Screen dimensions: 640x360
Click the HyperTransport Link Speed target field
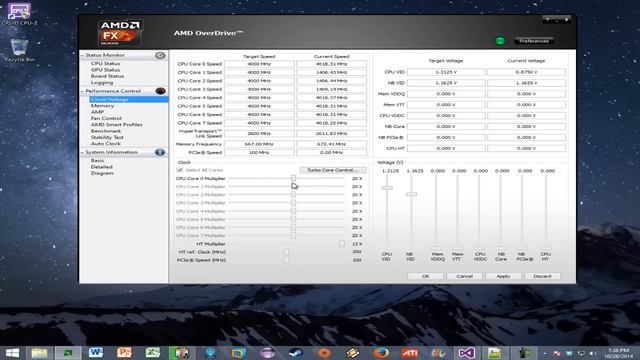point(259,133)
